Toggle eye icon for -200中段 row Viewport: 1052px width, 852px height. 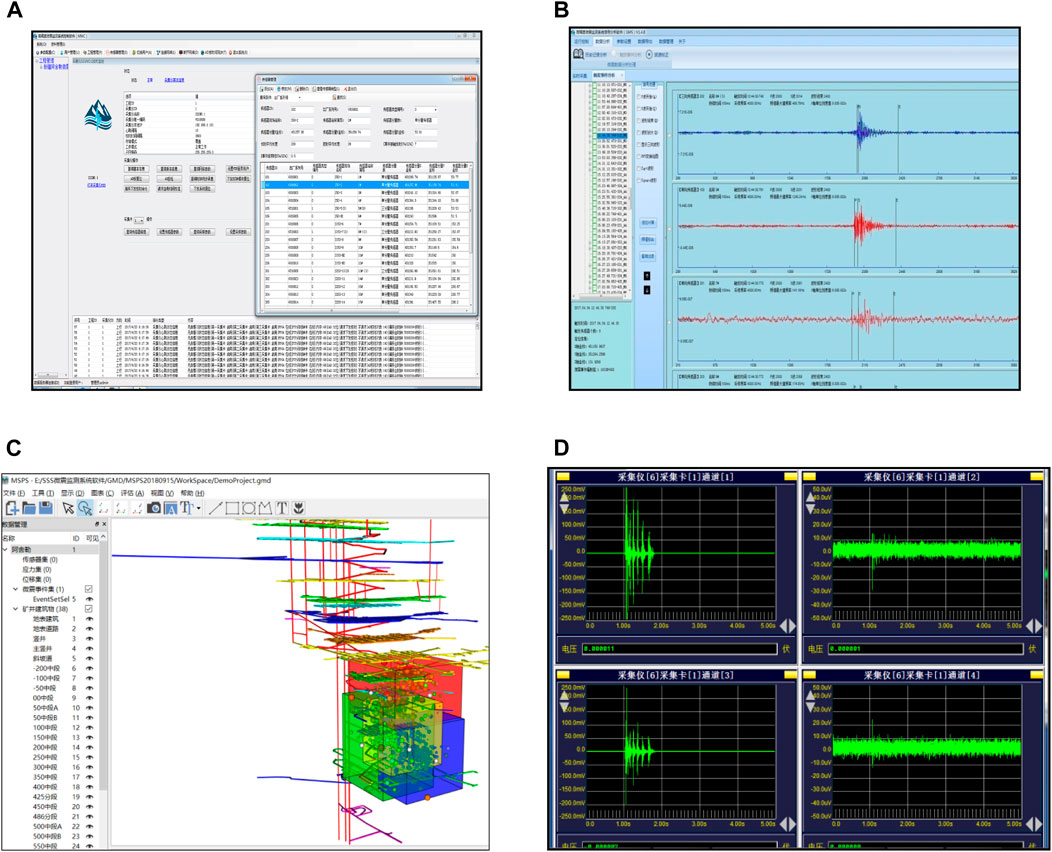(89, 668)
